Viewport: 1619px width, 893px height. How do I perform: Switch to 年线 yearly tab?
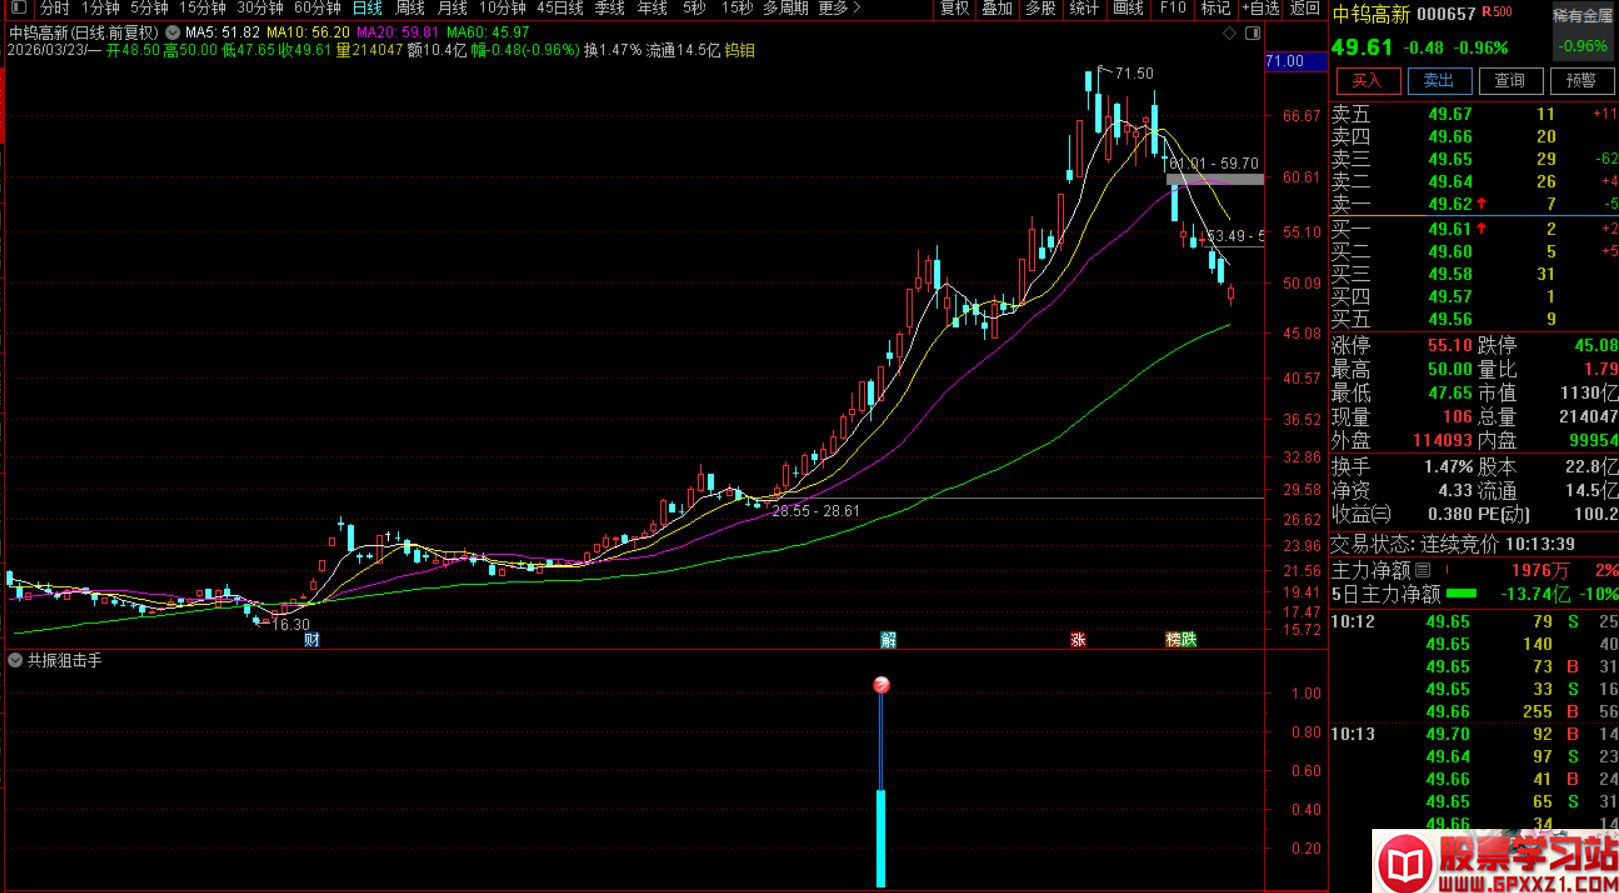(x=652, y=8)
